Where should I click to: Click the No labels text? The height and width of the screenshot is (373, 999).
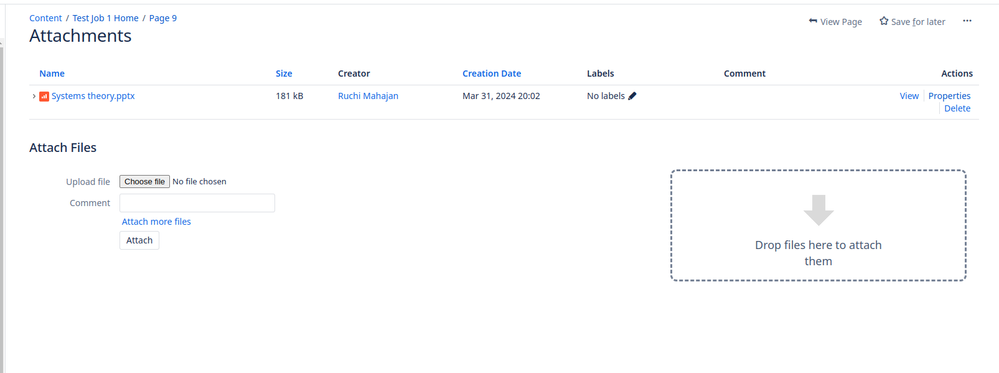click(x=606, y=96)
